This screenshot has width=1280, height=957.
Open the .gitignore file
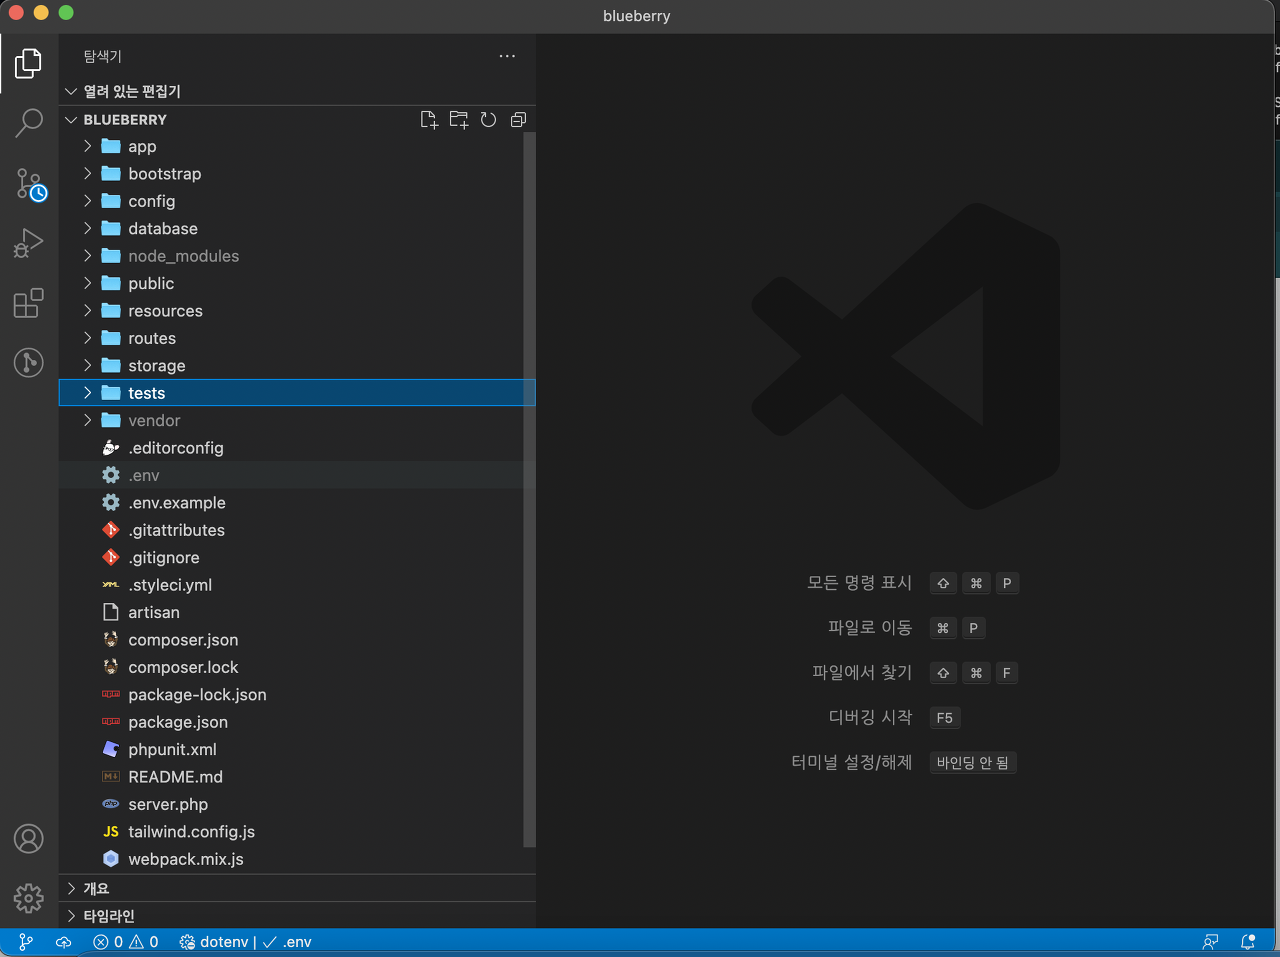click(297, 558)
